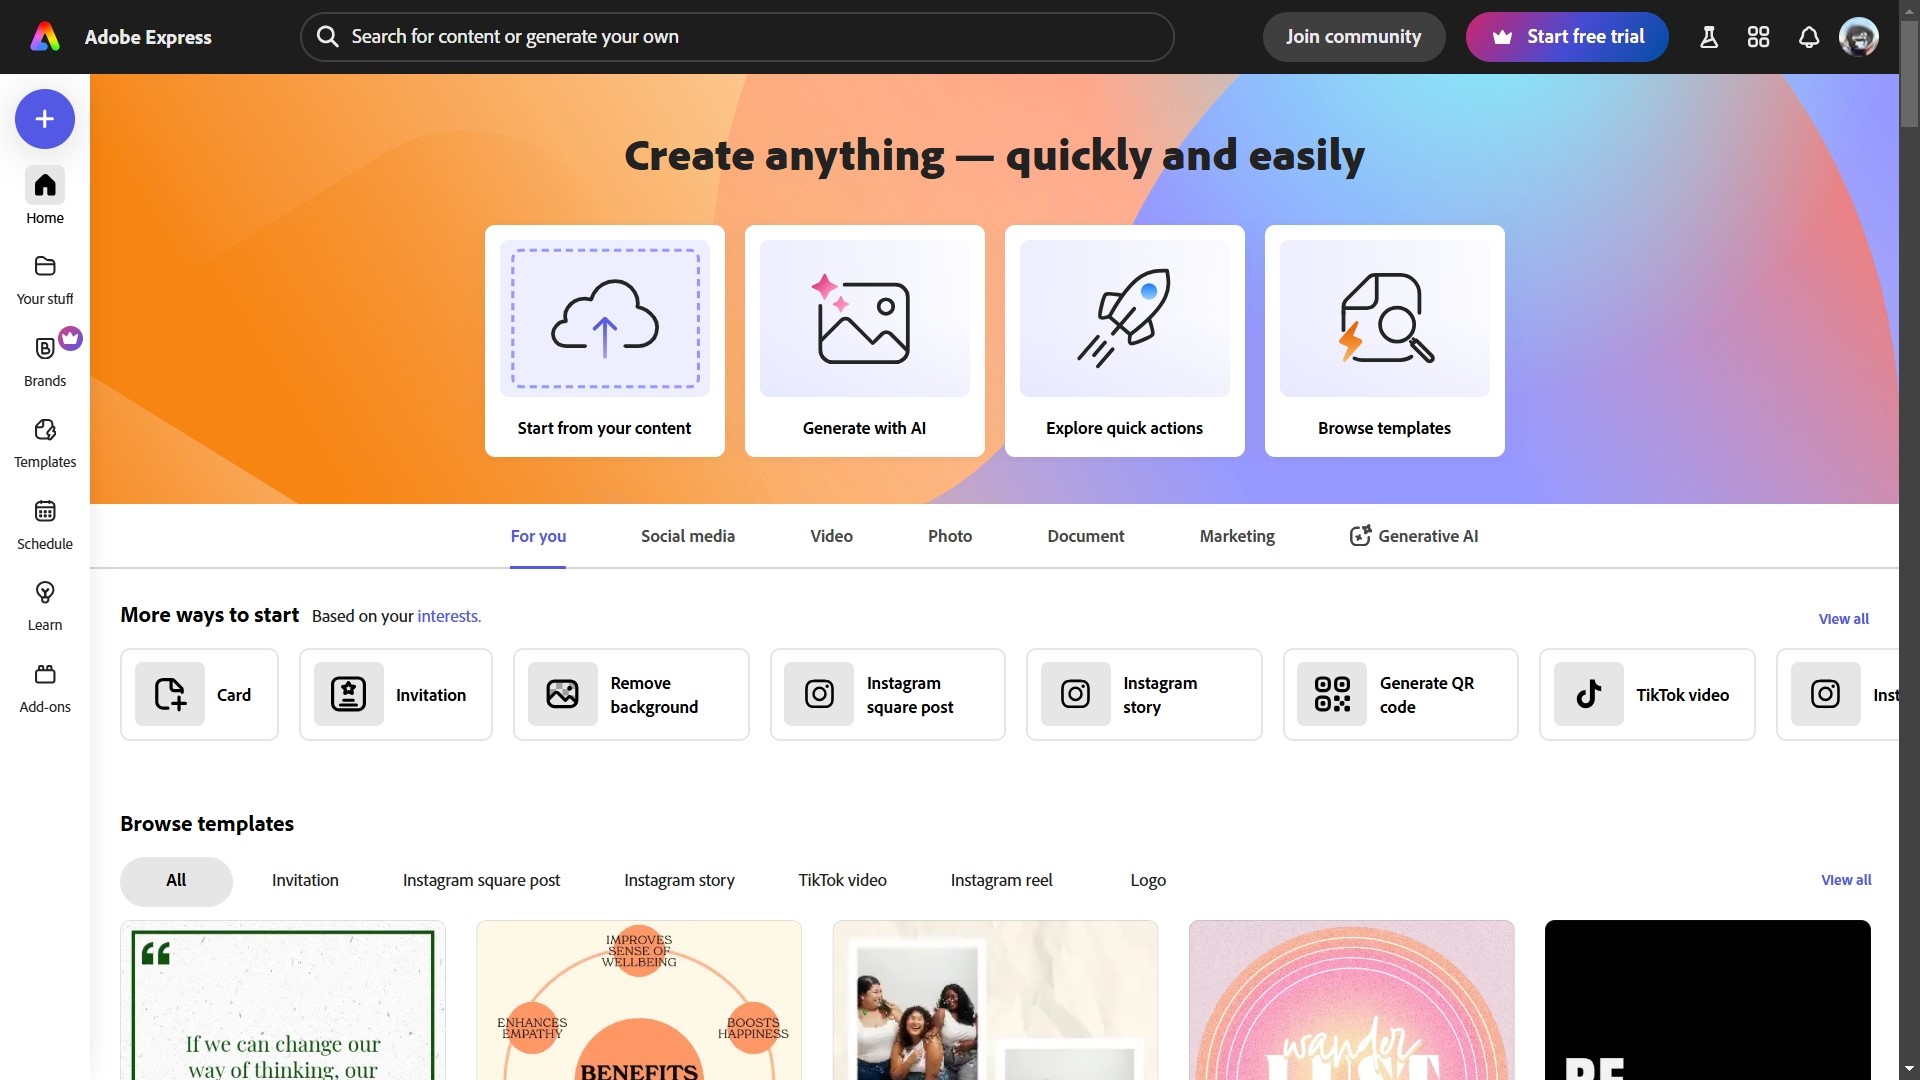Go to Schedule in the sidebar
1920x1080 pixels.
tap(44, 524)
